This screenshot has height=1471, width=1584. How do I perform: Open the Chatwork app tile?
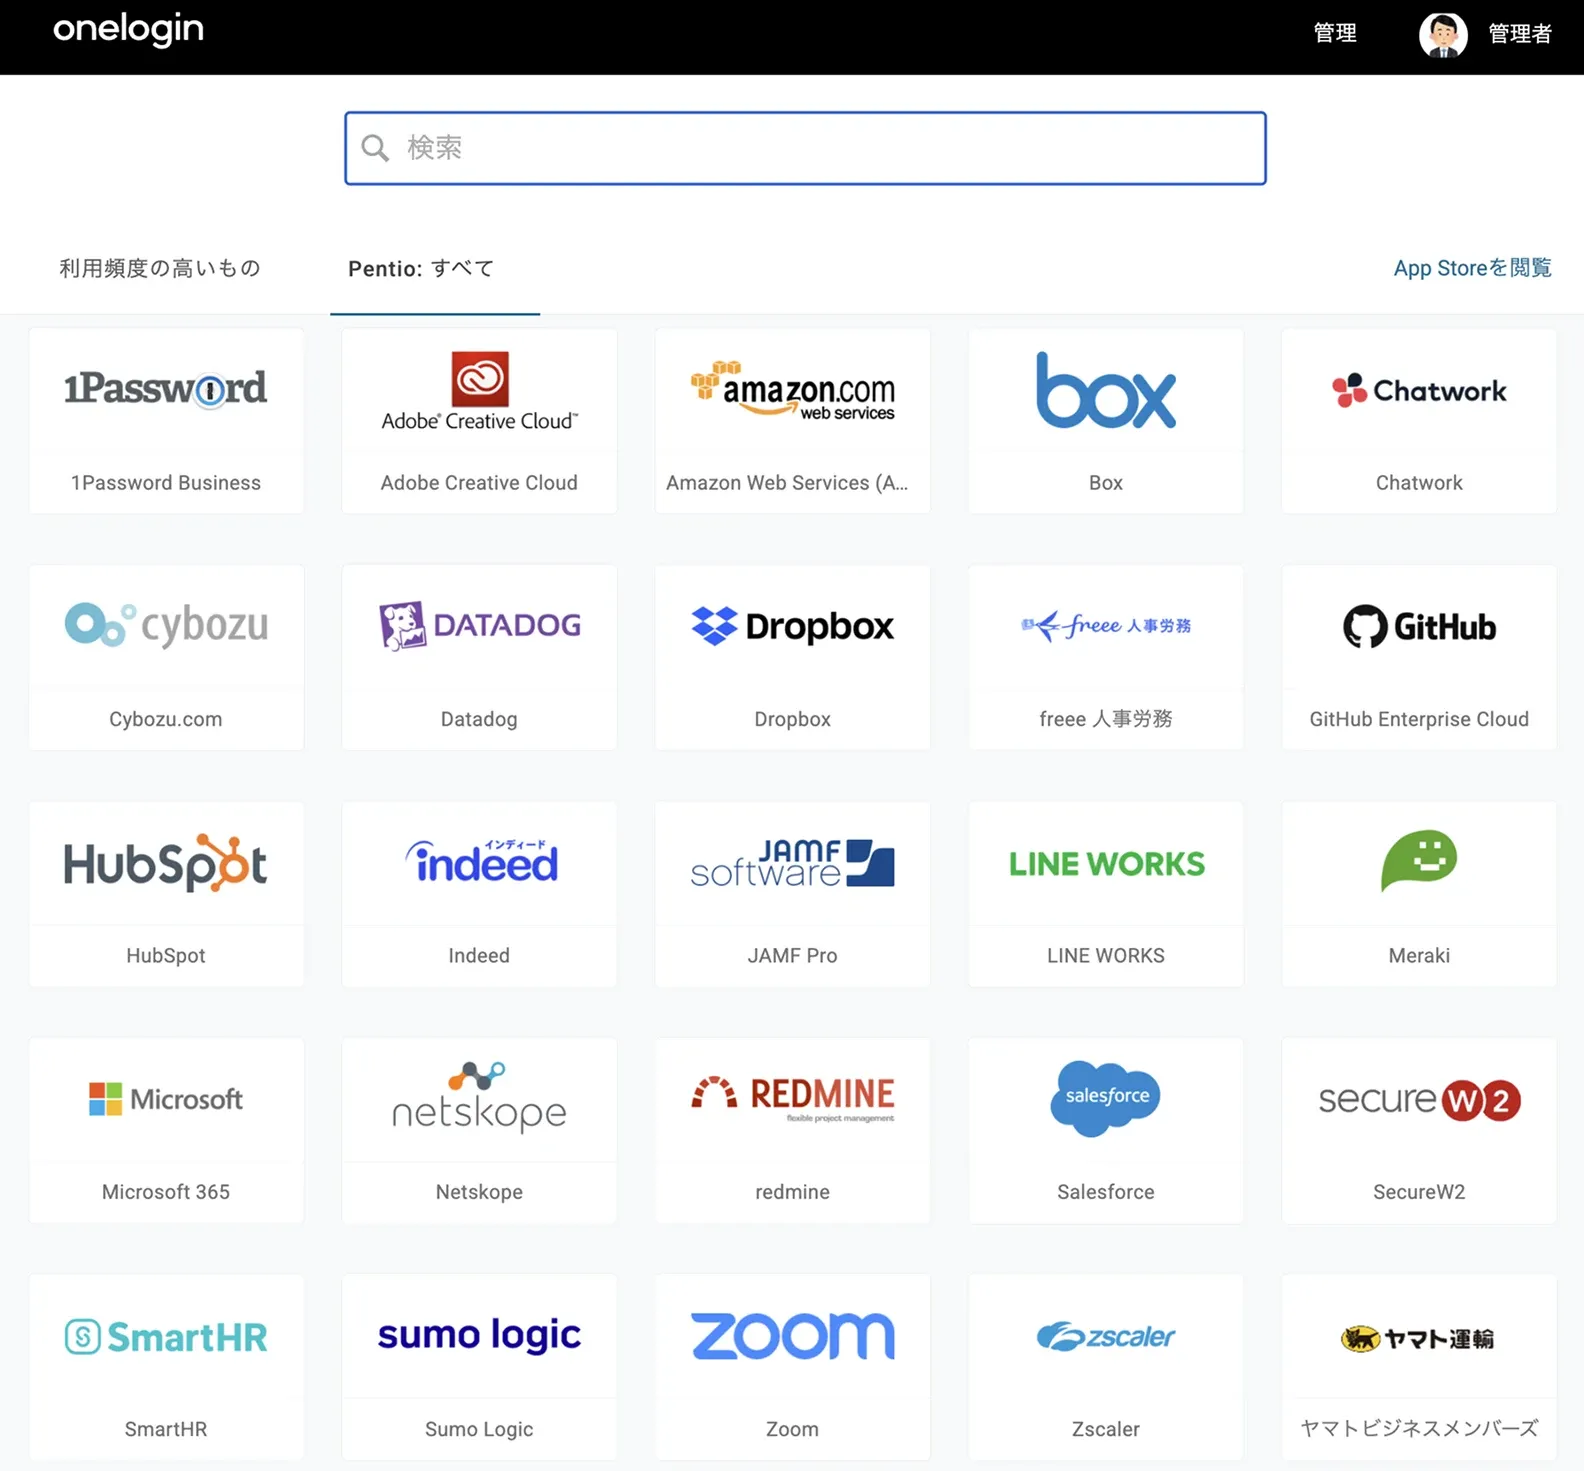point(1418,421)
